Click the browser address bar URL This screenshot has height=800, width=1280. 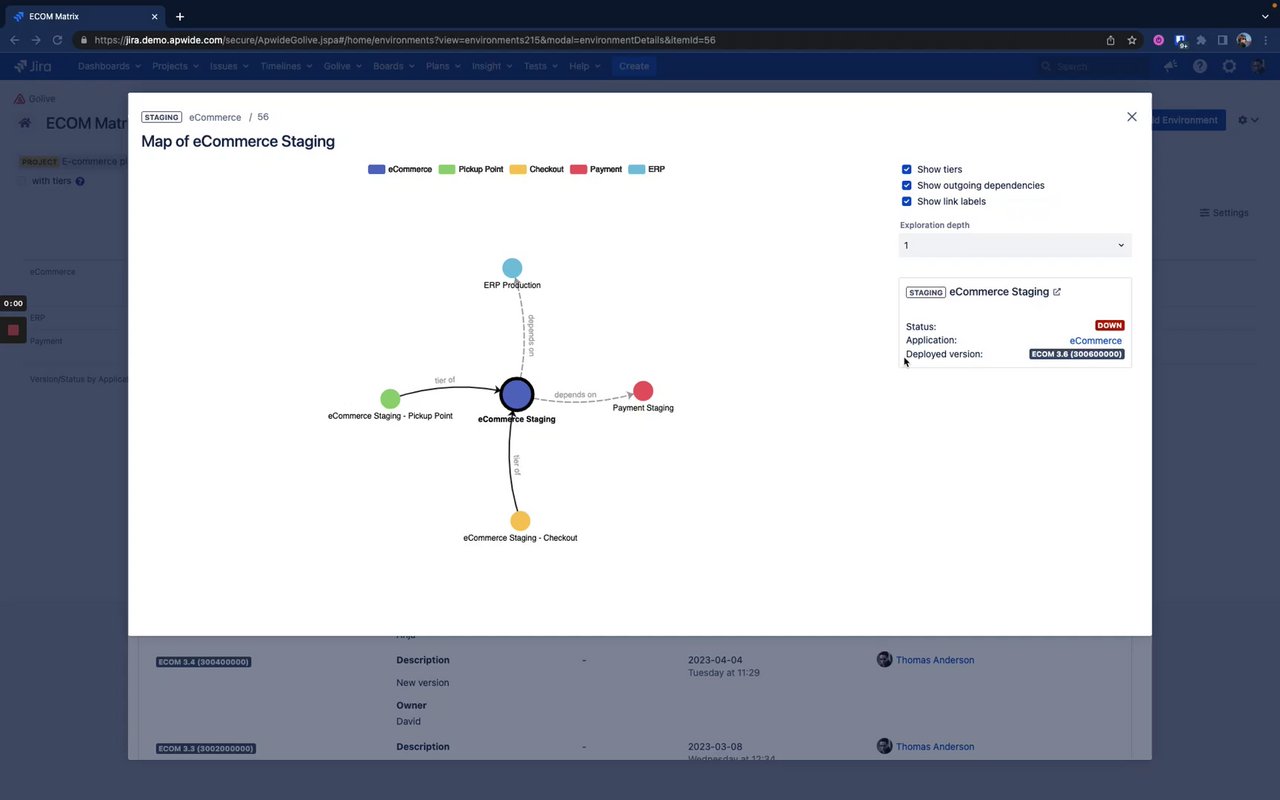click(x=405, y=40)
